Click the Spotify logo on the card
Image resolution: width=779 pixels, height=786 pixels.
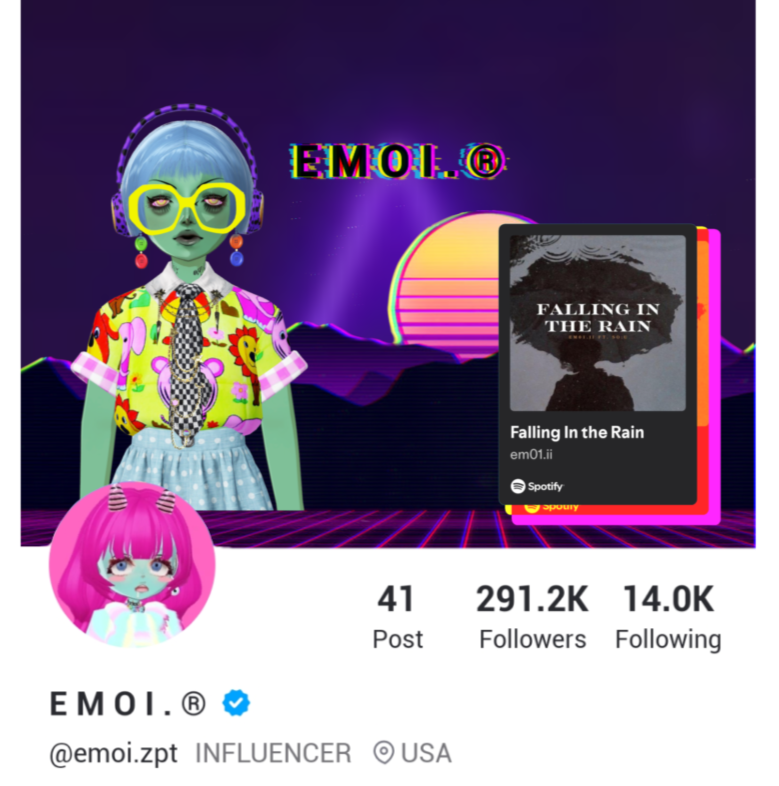[537, 486]
